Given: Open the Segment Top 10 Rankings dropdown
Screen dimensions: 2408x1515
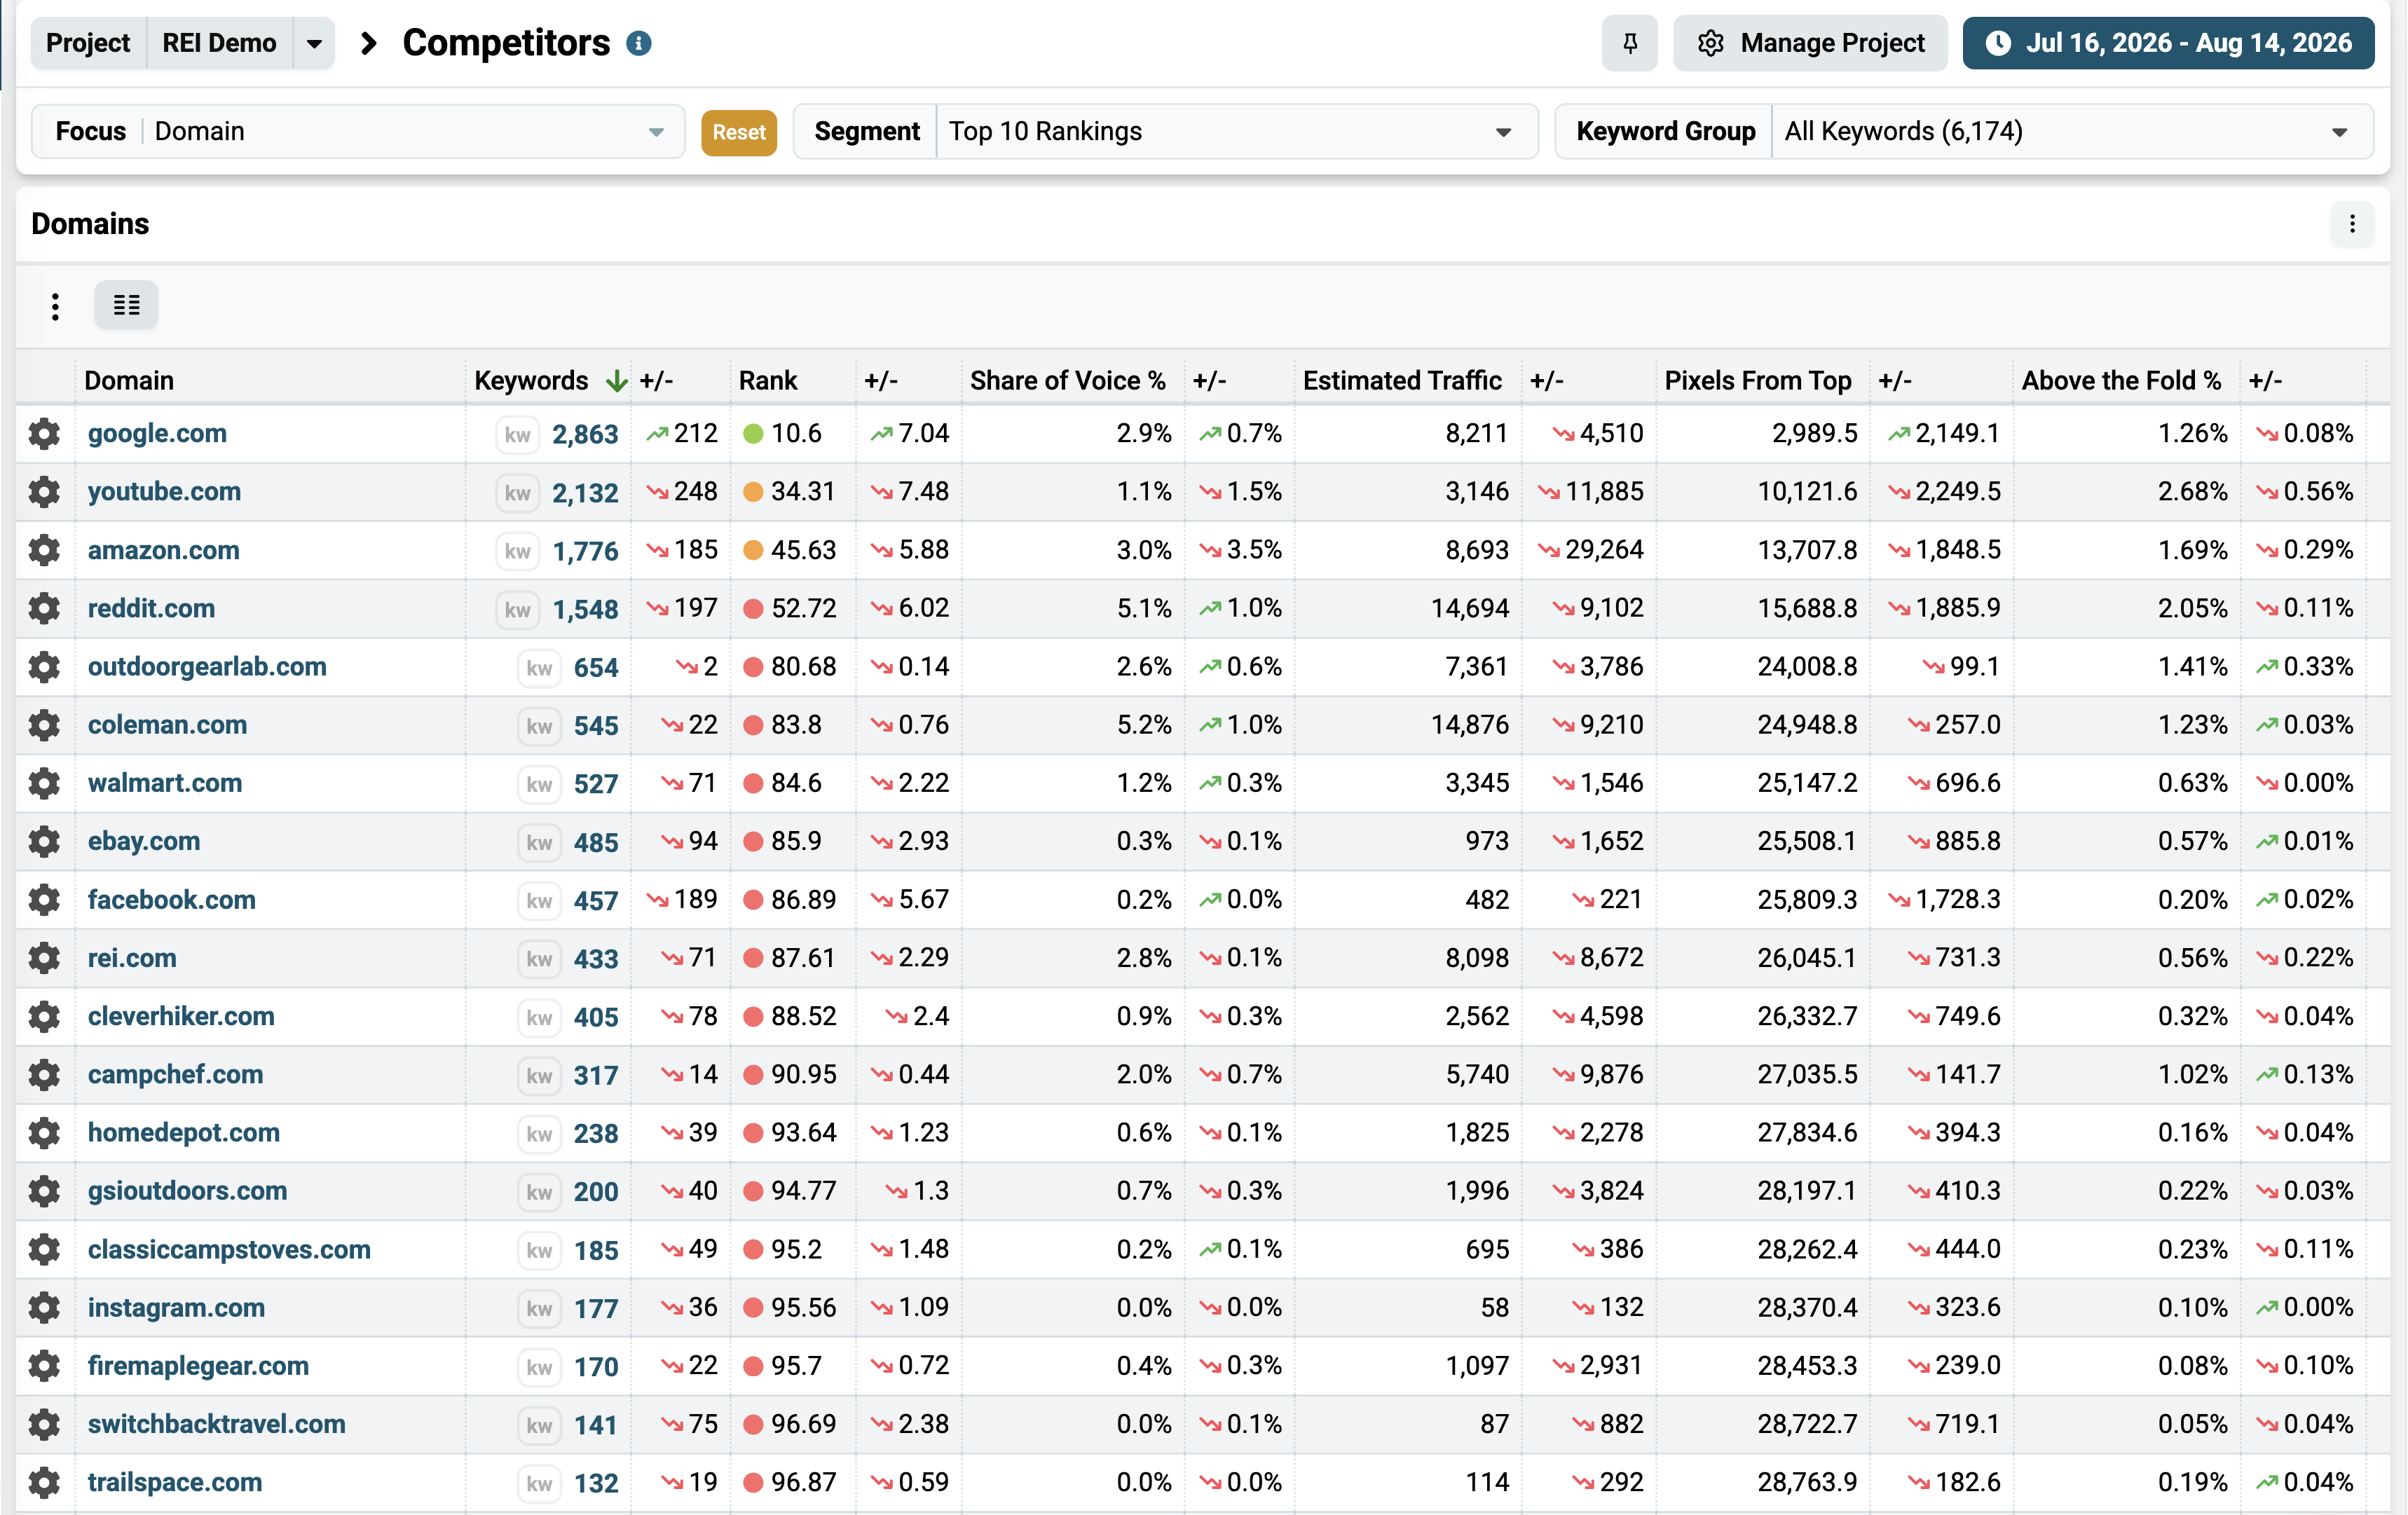Looking at the screenshot, I should (1166, 131).
